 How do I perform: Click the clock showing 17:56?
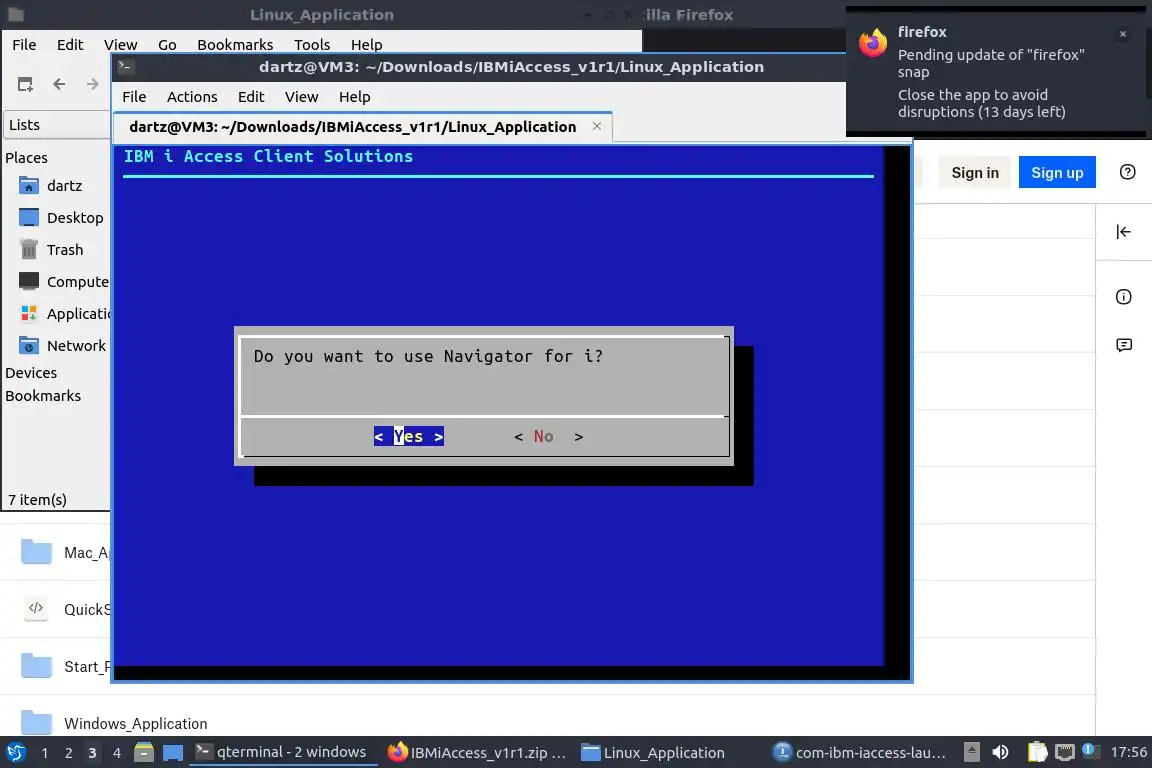1128,753
